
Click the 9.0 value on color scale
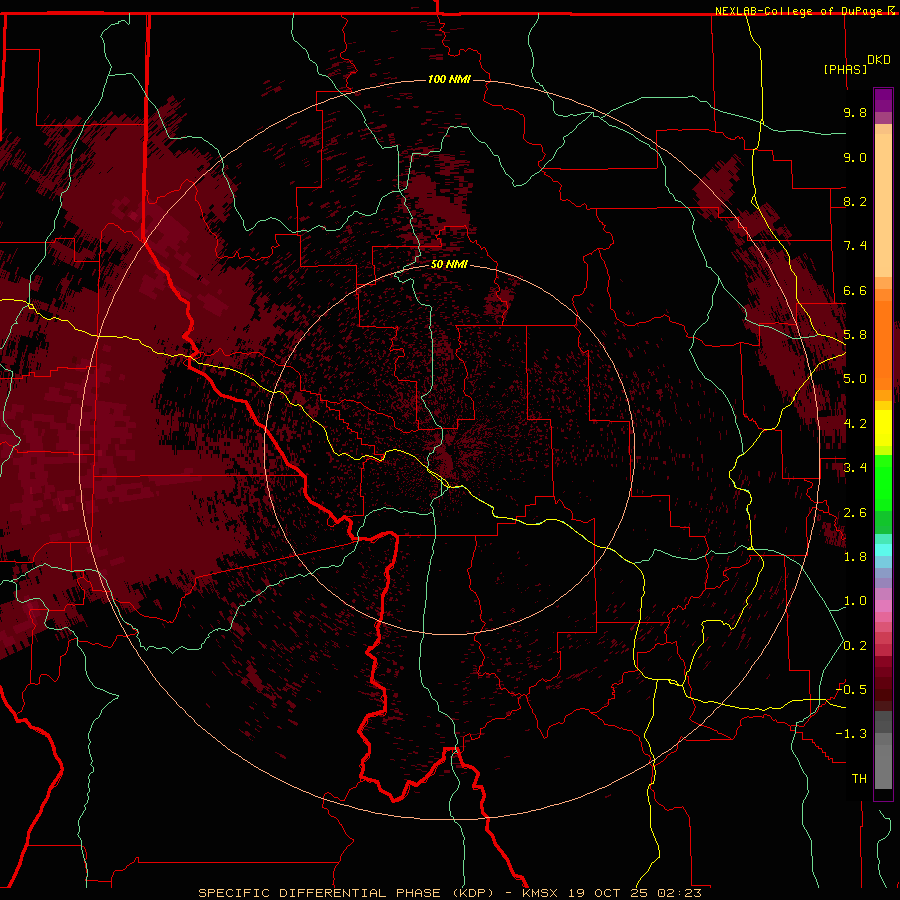click(x=855, y=157)
